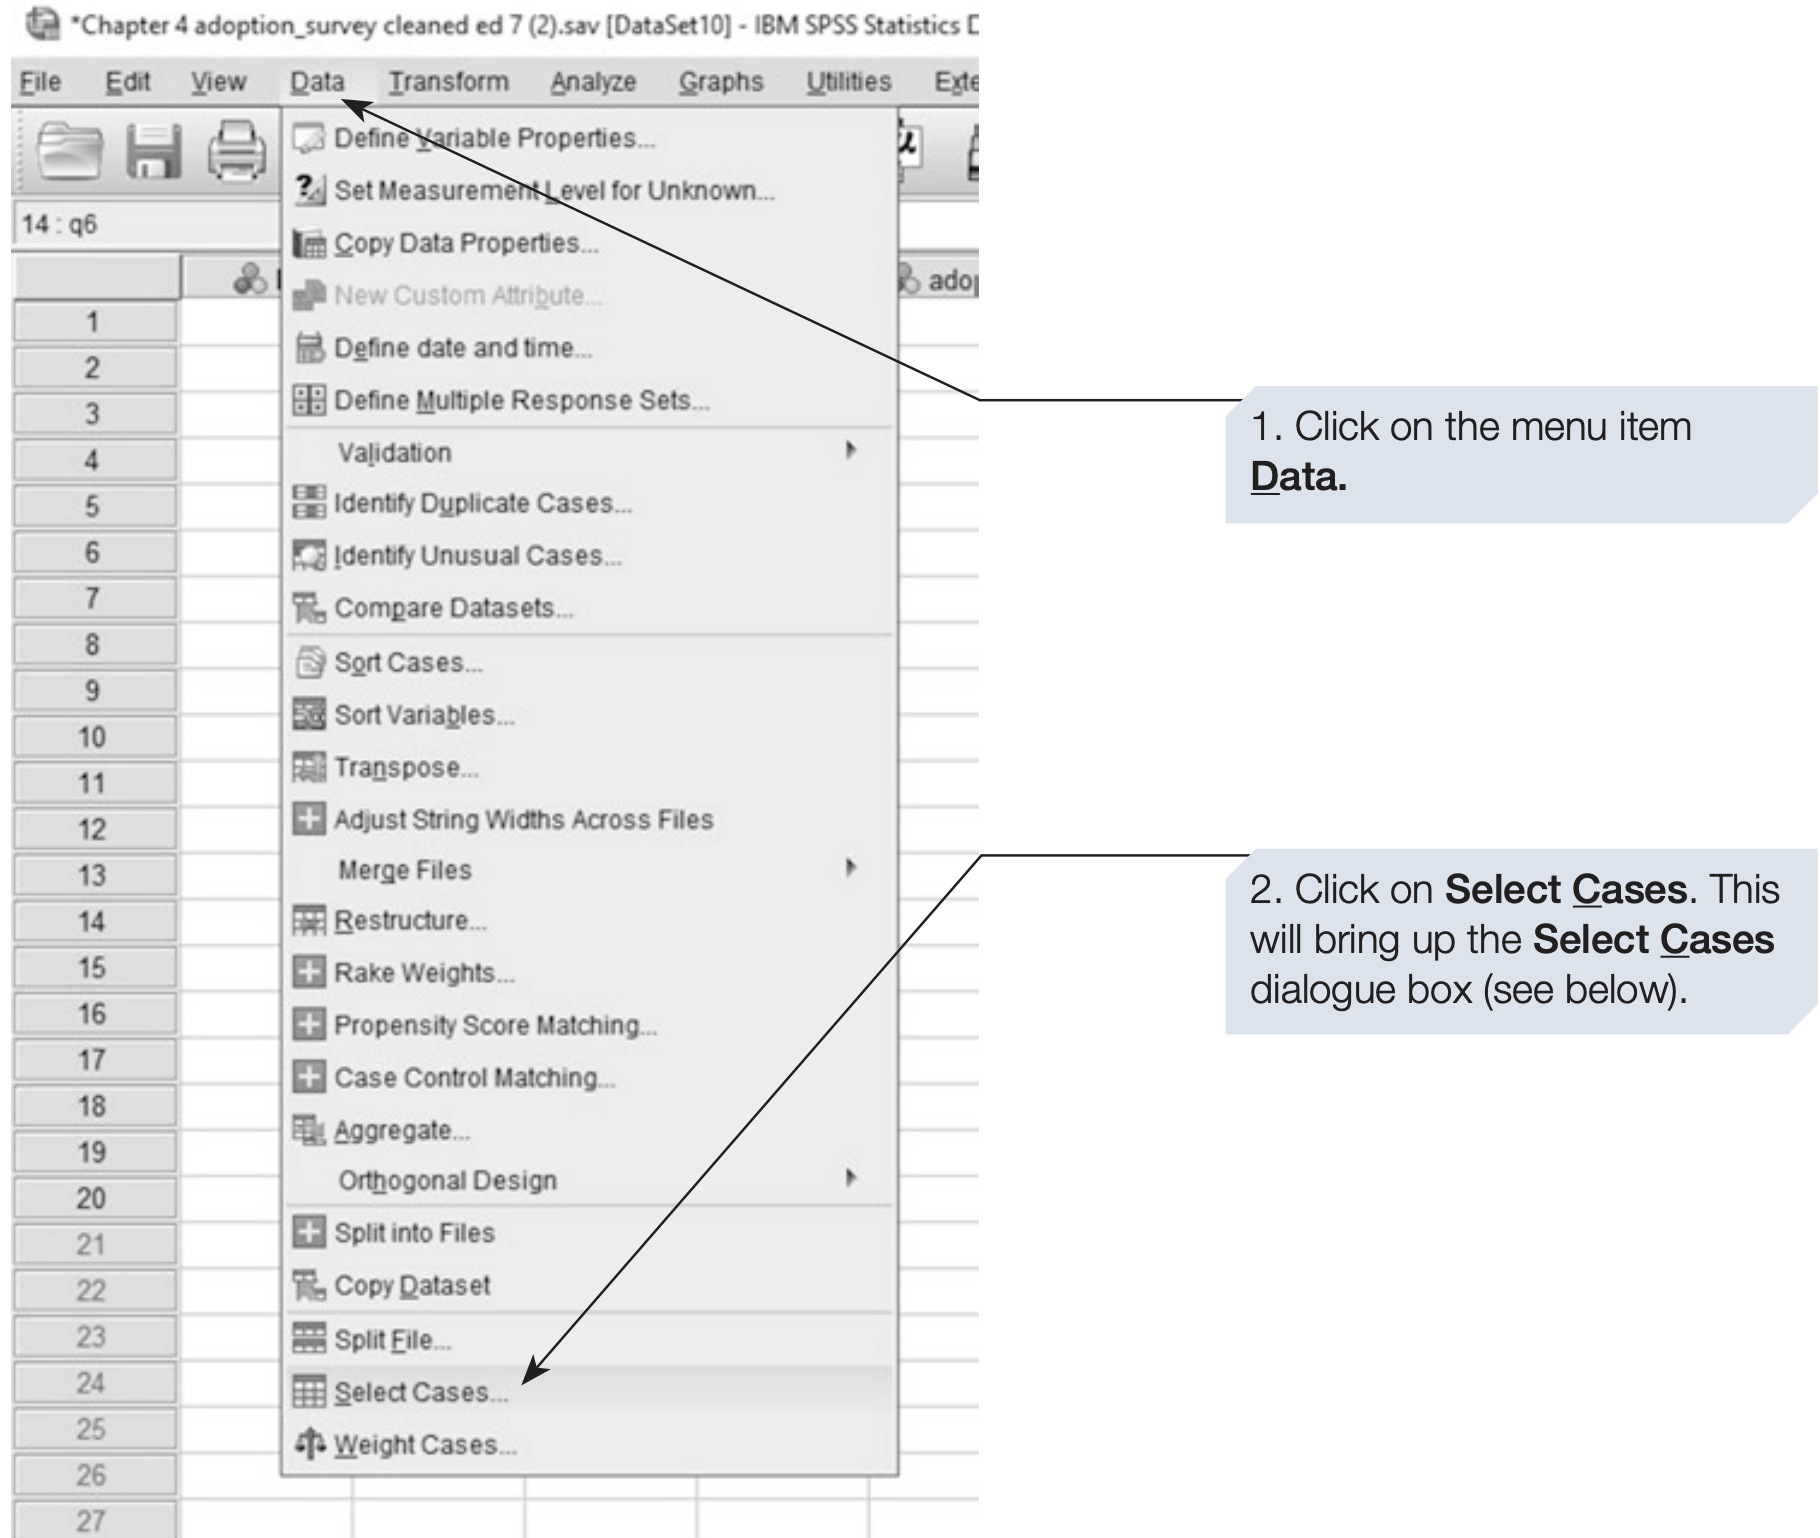
Task: Click the Split File icon
Action: pos(309,1339)
